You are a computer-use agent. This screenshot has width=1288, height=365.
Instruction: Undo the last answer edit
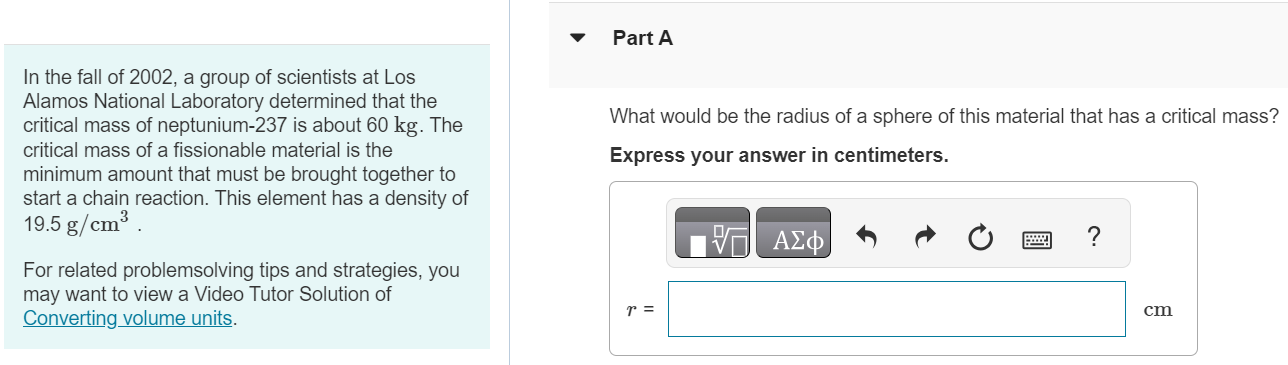[x=868, y=238]
